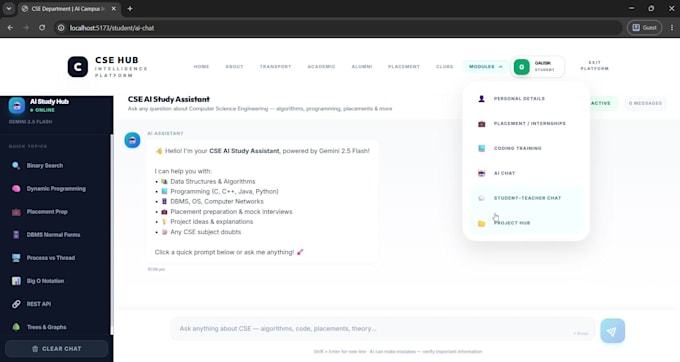Open the Transport nav item
The image size is (680, 362).
tap(275, 67)
